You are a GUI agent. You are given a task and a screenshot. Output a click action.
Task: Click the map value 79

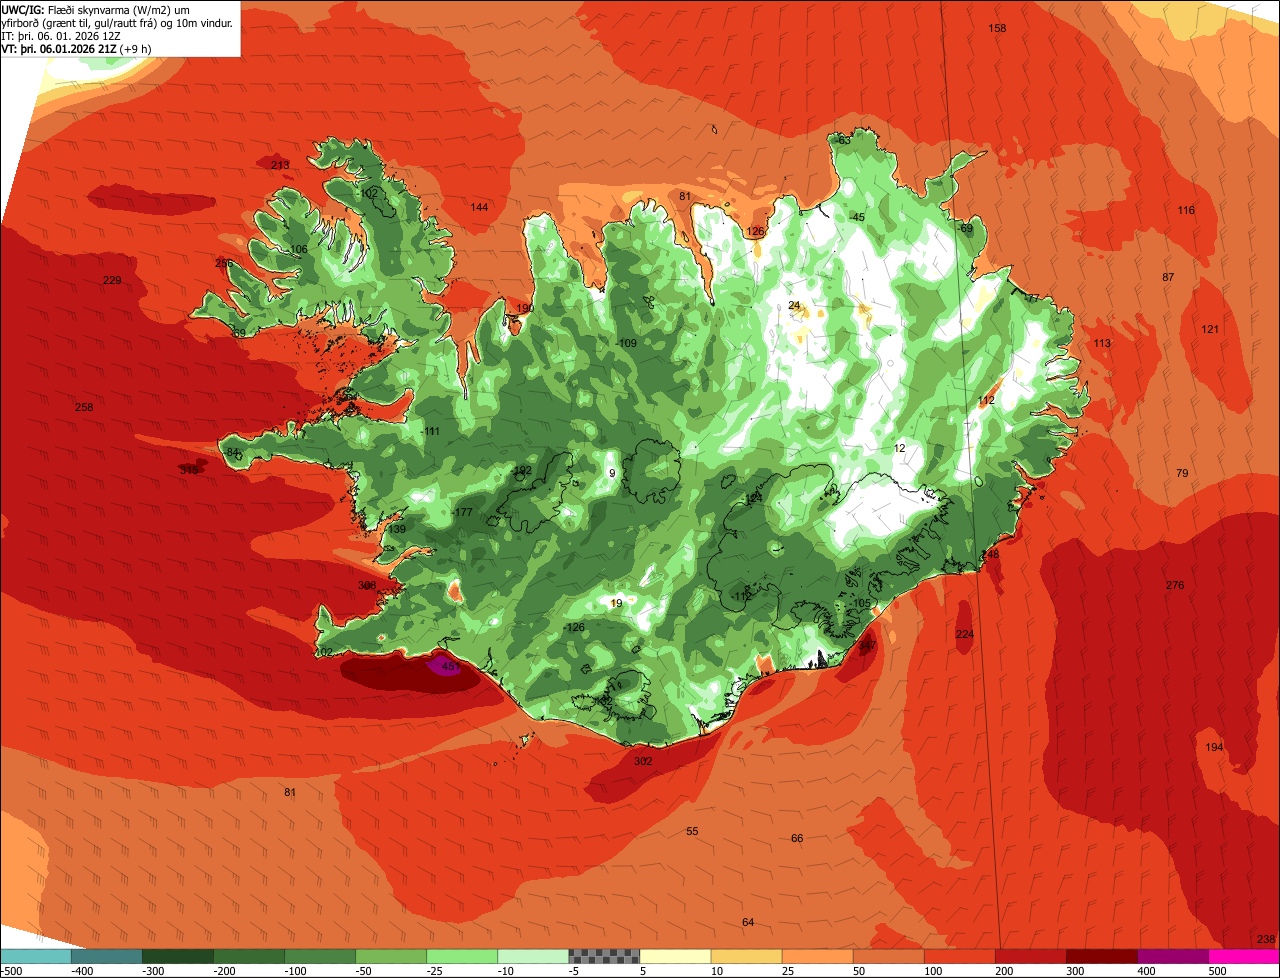point(1182,473)
